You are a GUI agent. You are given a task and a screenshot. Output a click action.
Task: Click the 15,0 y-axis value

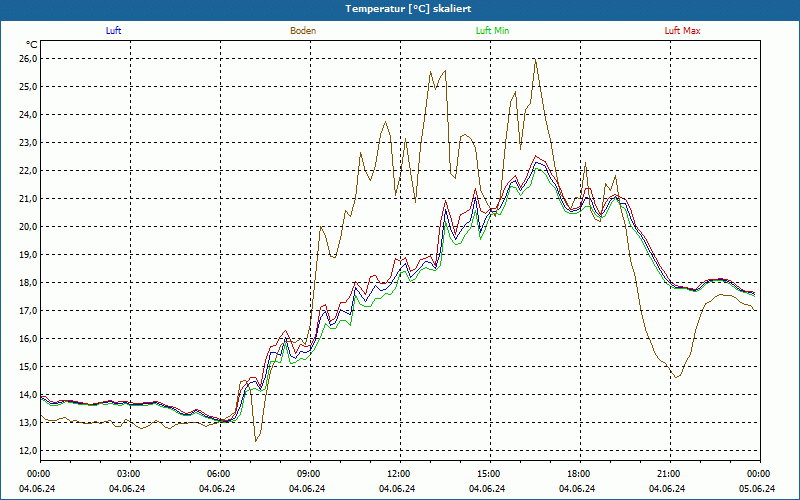pos(29,367)
